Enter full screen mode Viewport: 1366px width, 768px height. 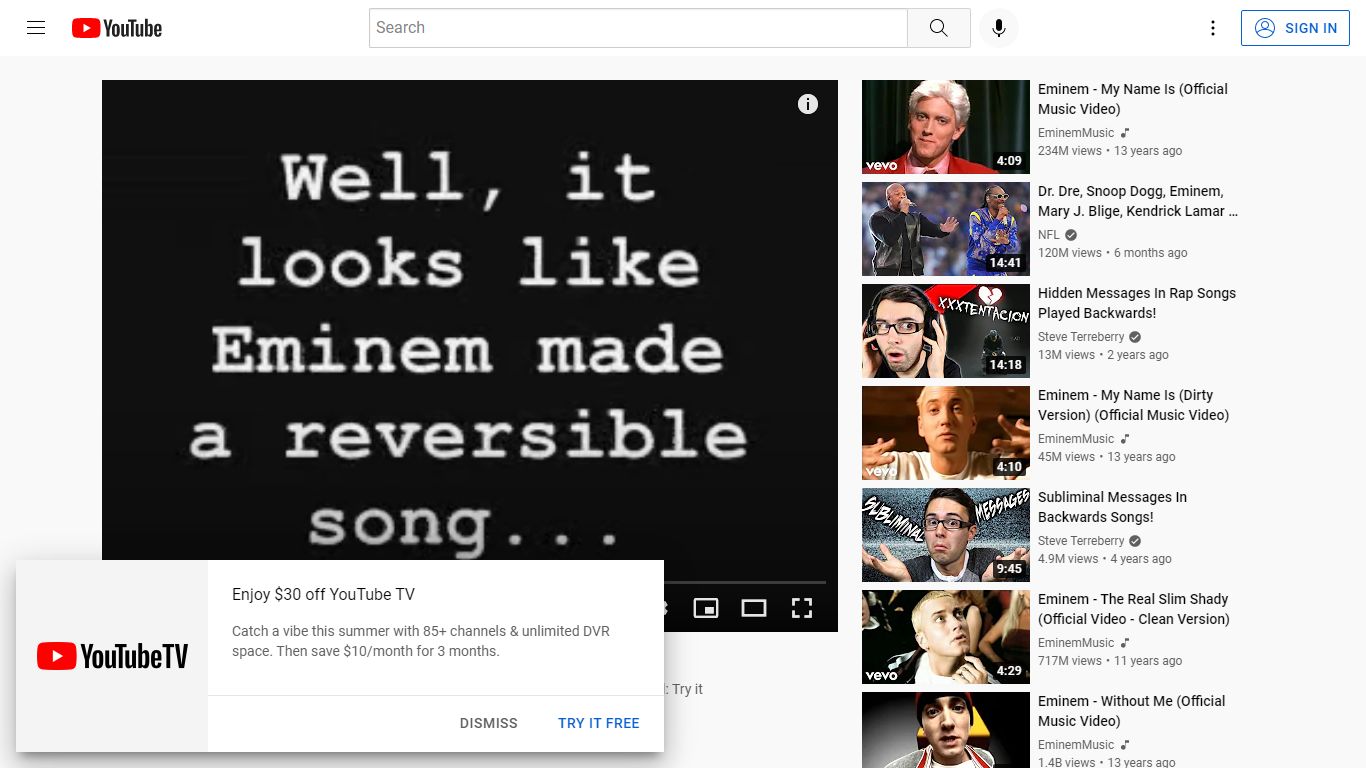click(x=801, y=608)
